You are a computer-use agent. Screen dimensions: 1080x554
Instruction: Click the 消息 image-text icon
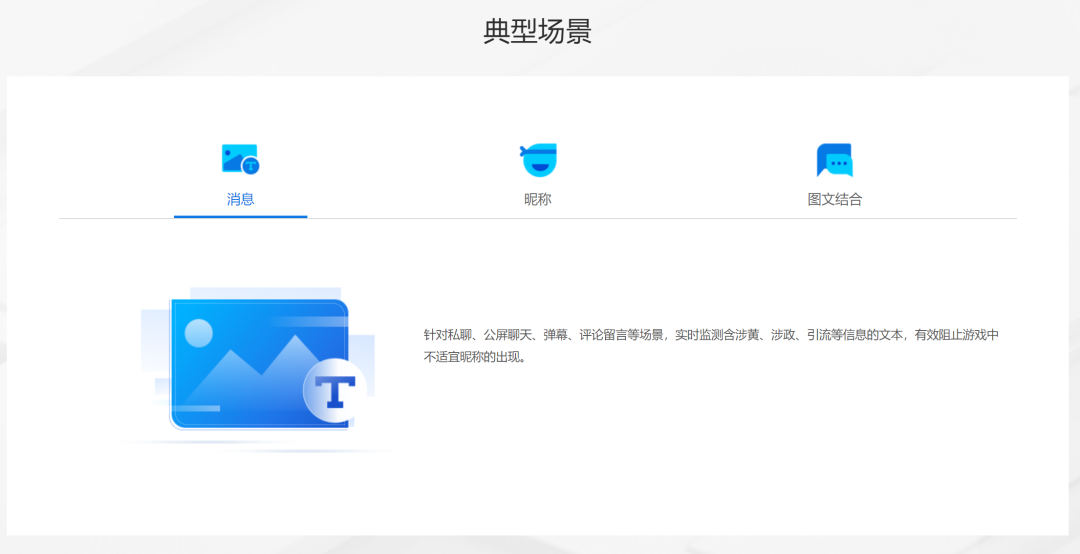click(x=240, y=159)
